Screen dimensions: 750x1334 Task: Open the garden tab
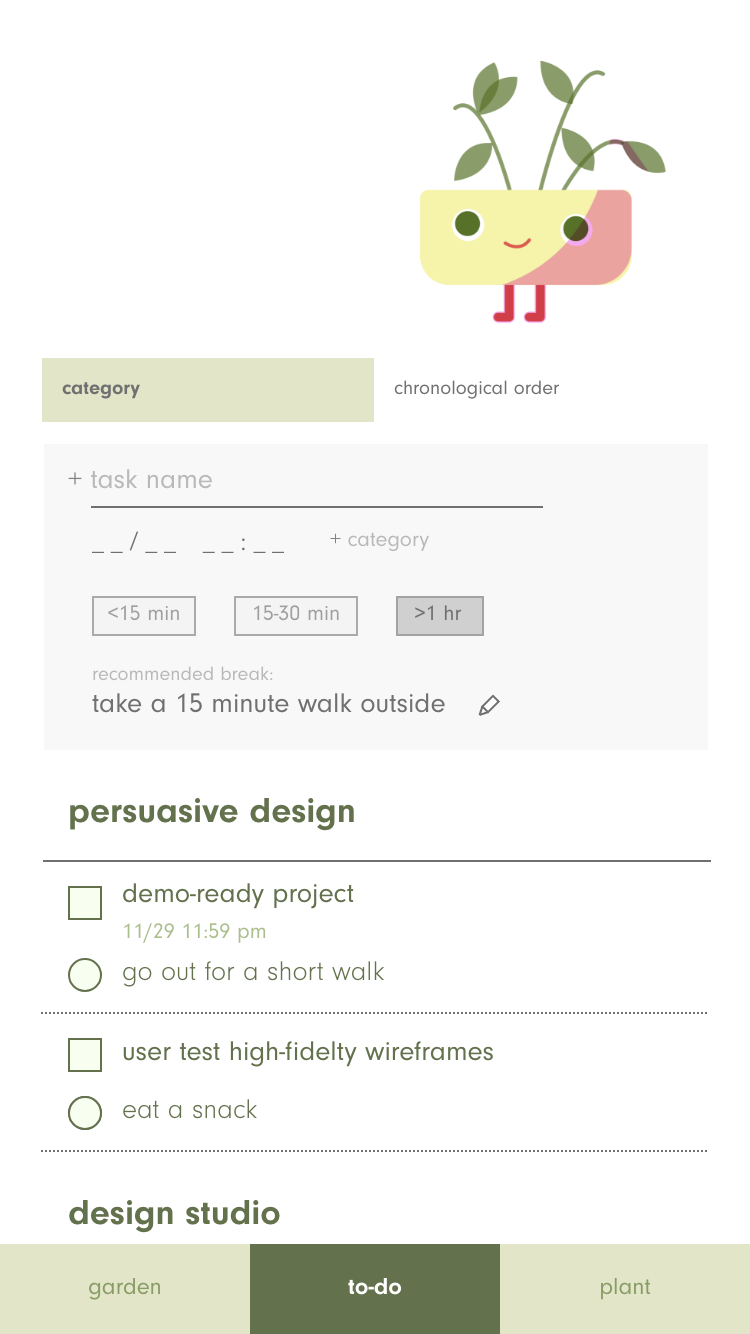(125, 1288)
